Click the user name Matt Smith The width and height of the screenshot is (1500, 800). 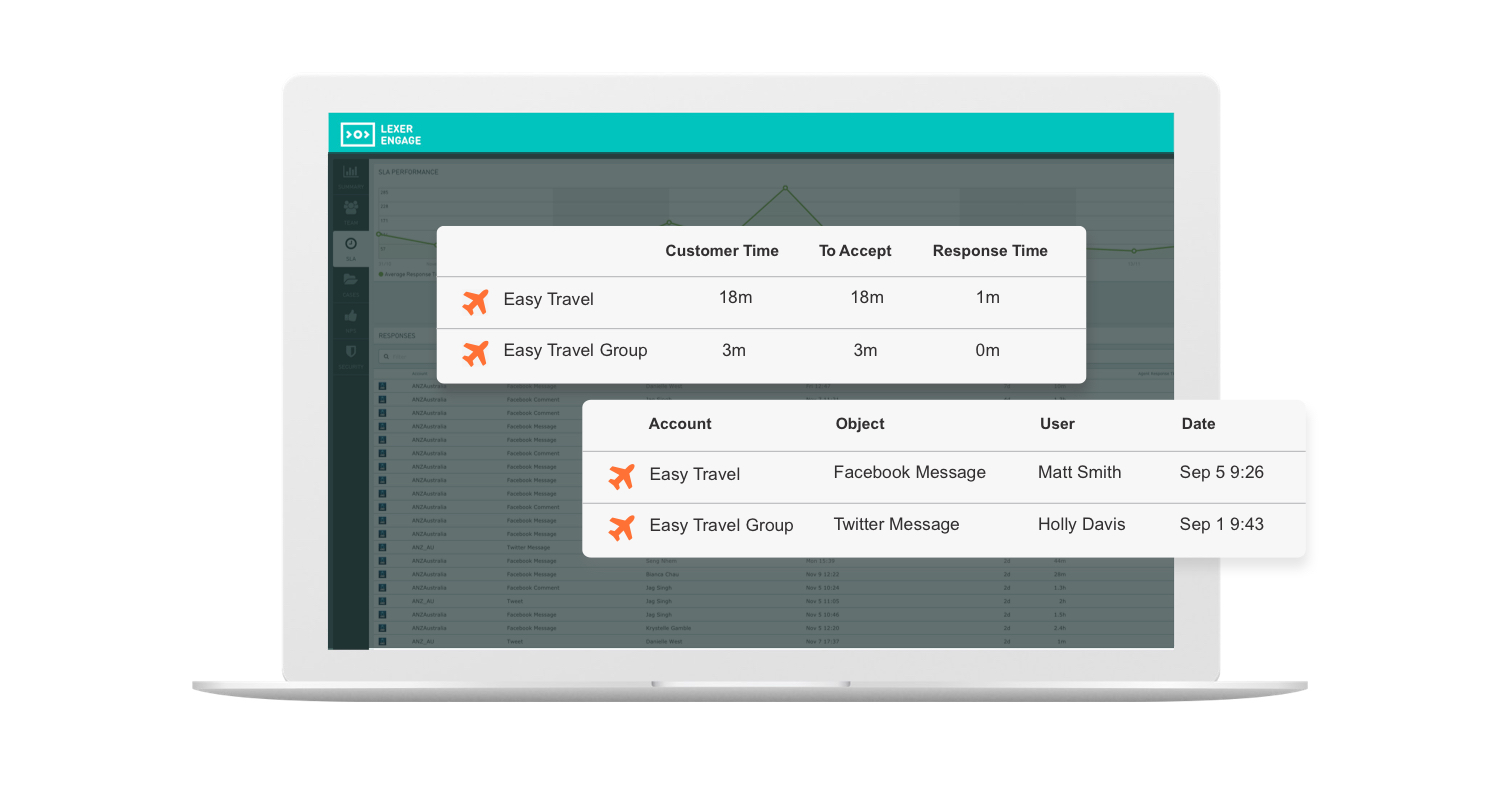(x=1080, y=472)
